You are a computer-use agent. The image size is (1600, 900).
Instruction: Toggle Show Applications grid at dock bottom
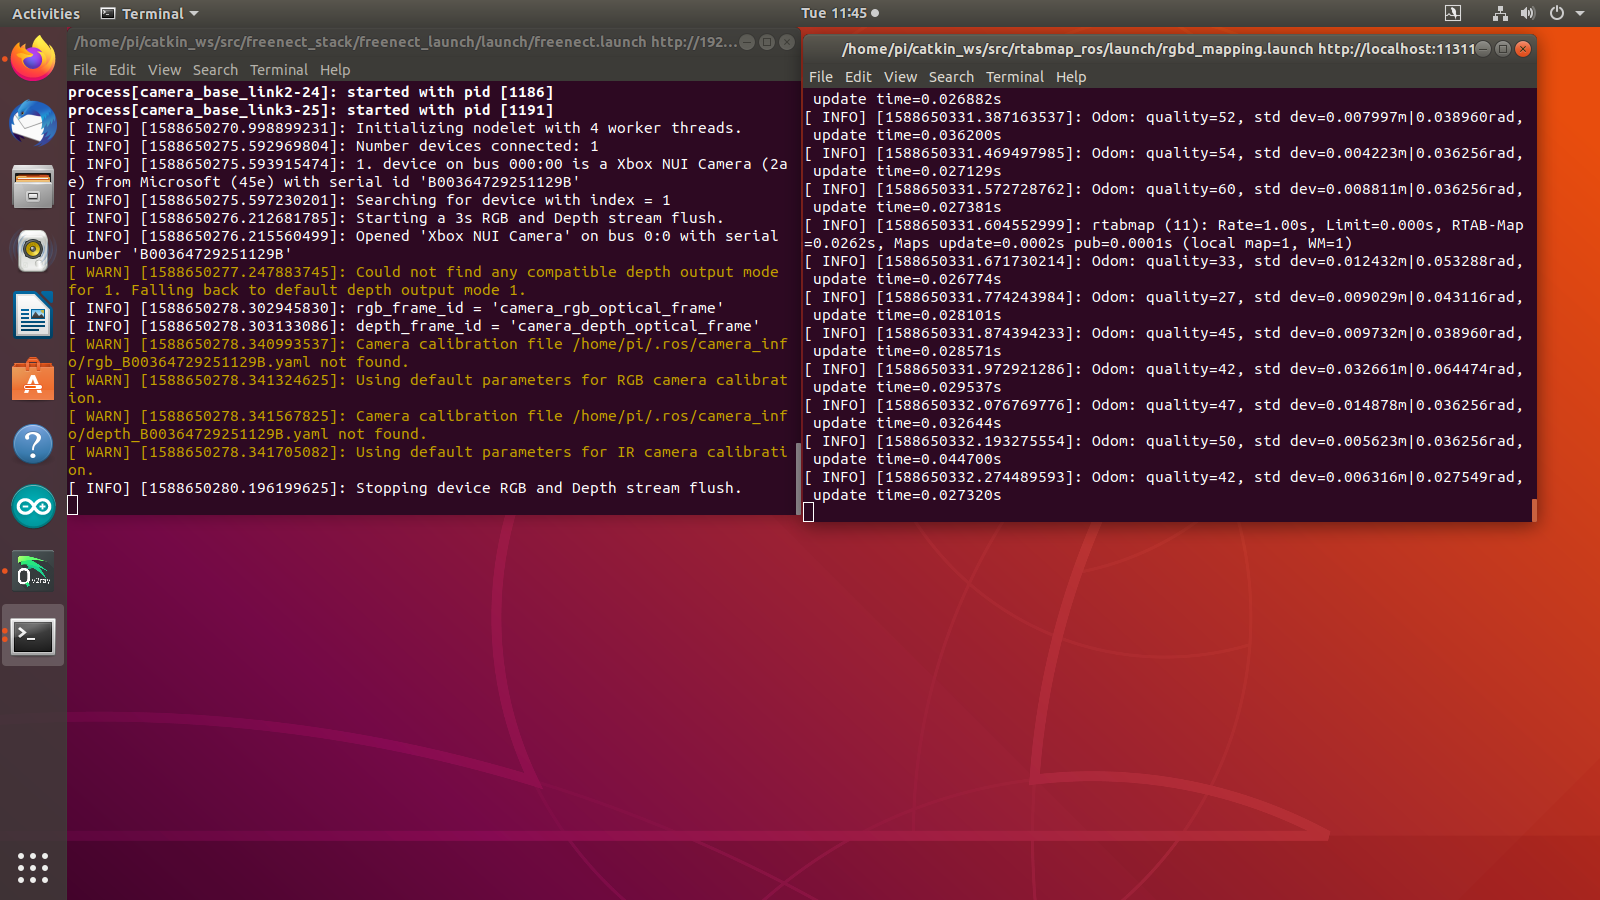click(33, 868)
